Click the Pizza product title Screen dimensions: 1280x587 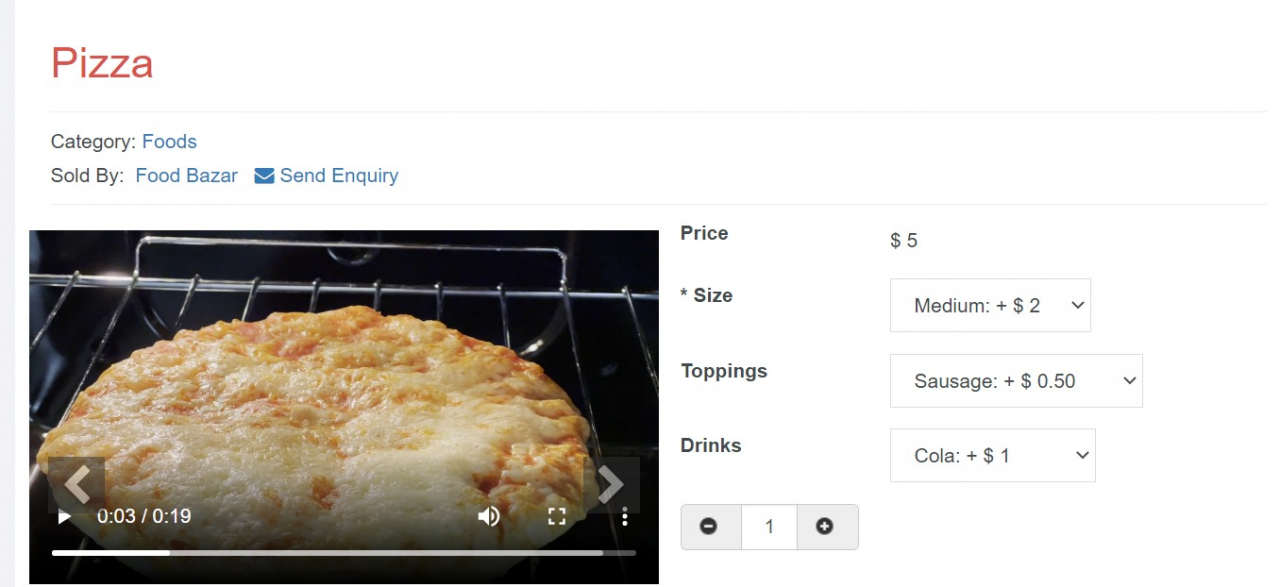tap(102, 63)
